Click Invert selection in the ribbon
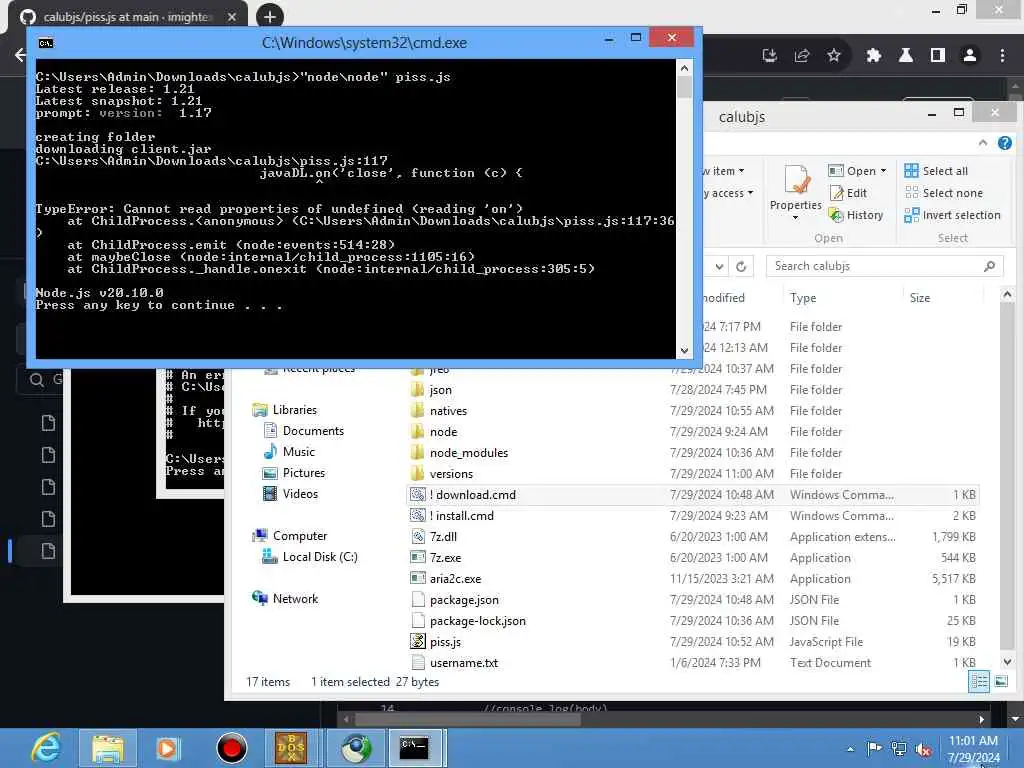The height and width of the screenshot is (768, 1024). click(x=952, y=215)
